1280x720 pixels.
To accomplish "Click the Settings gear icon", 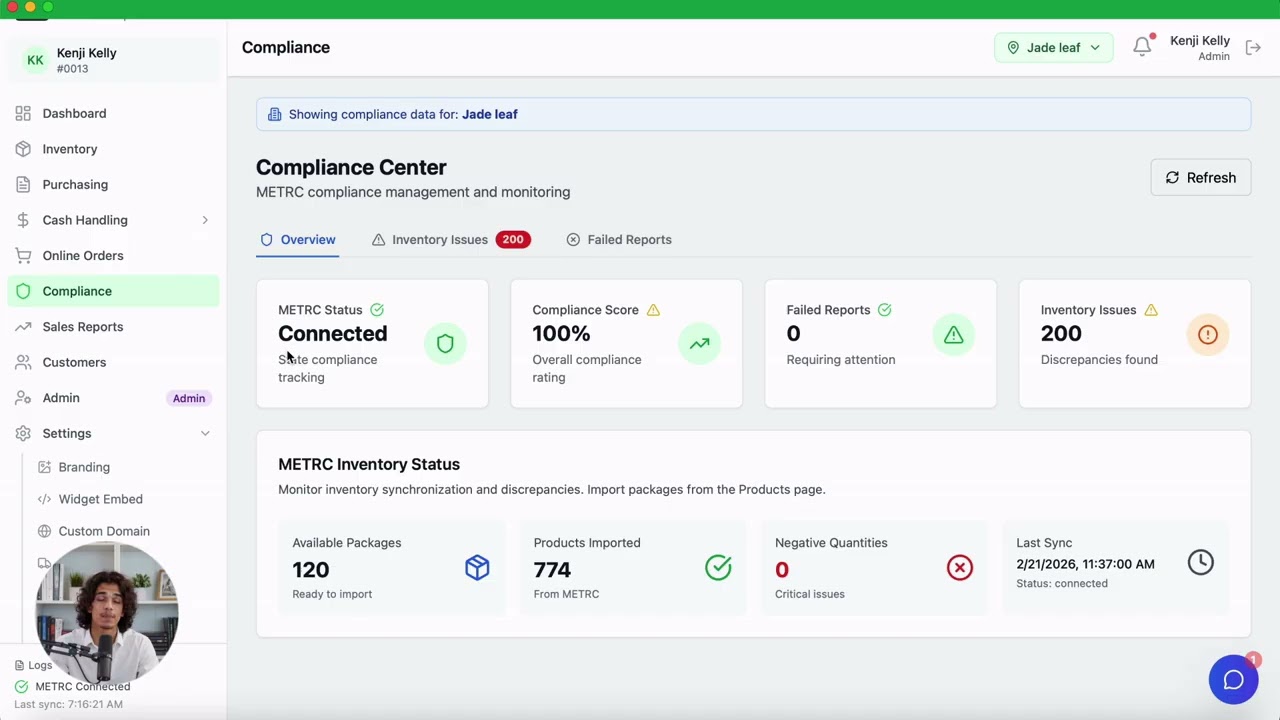I will 23,433.
